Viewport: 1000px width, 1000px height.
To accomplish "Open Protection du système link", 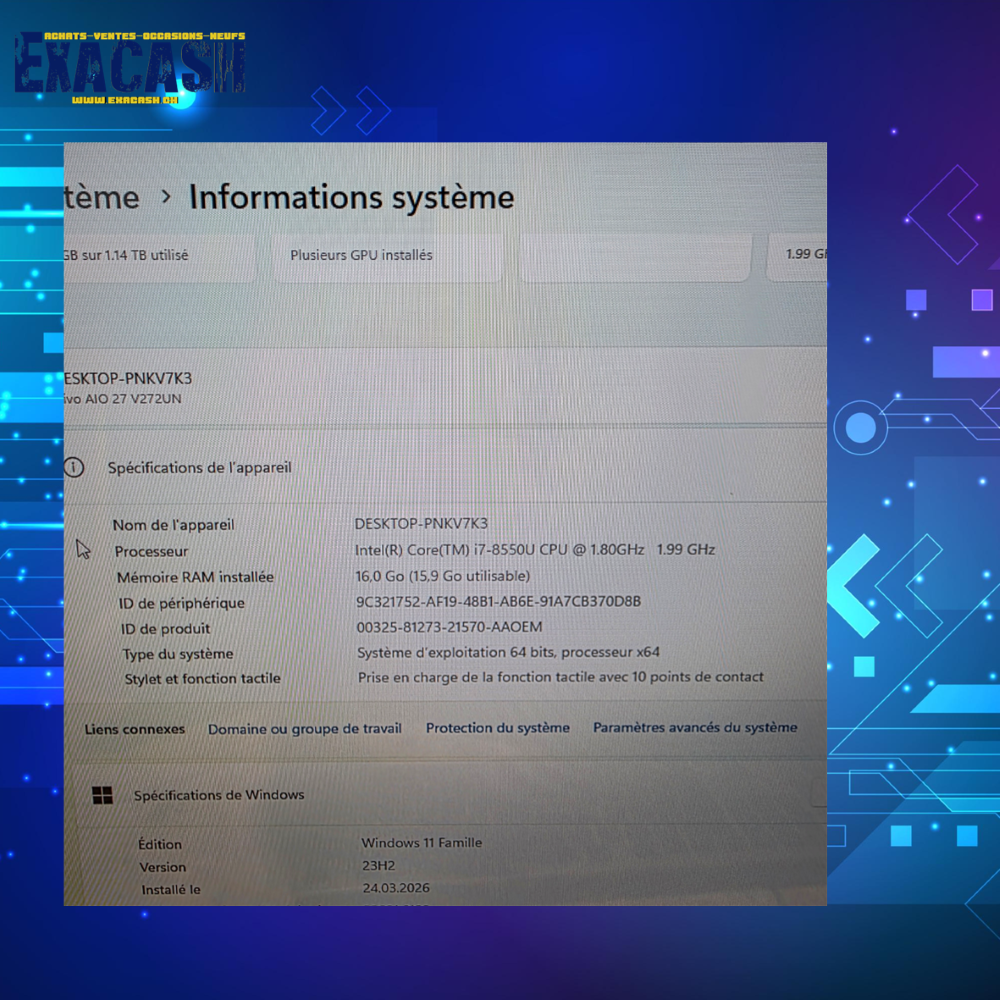I will 497,728.
